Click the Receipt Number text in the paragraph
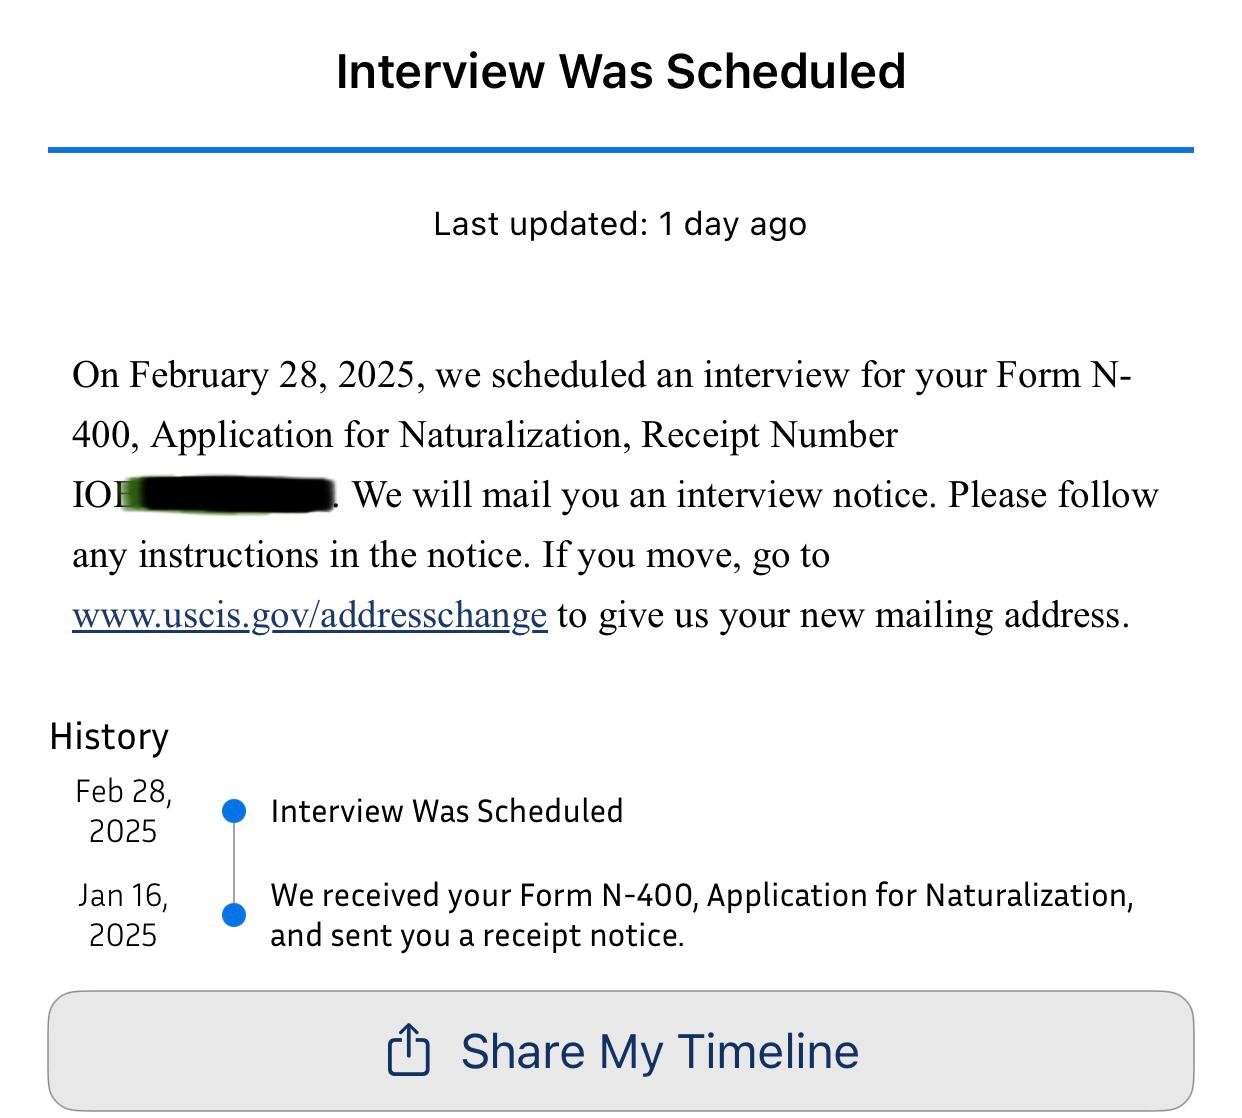The image size is (1242, 1118). coord(769,435)
